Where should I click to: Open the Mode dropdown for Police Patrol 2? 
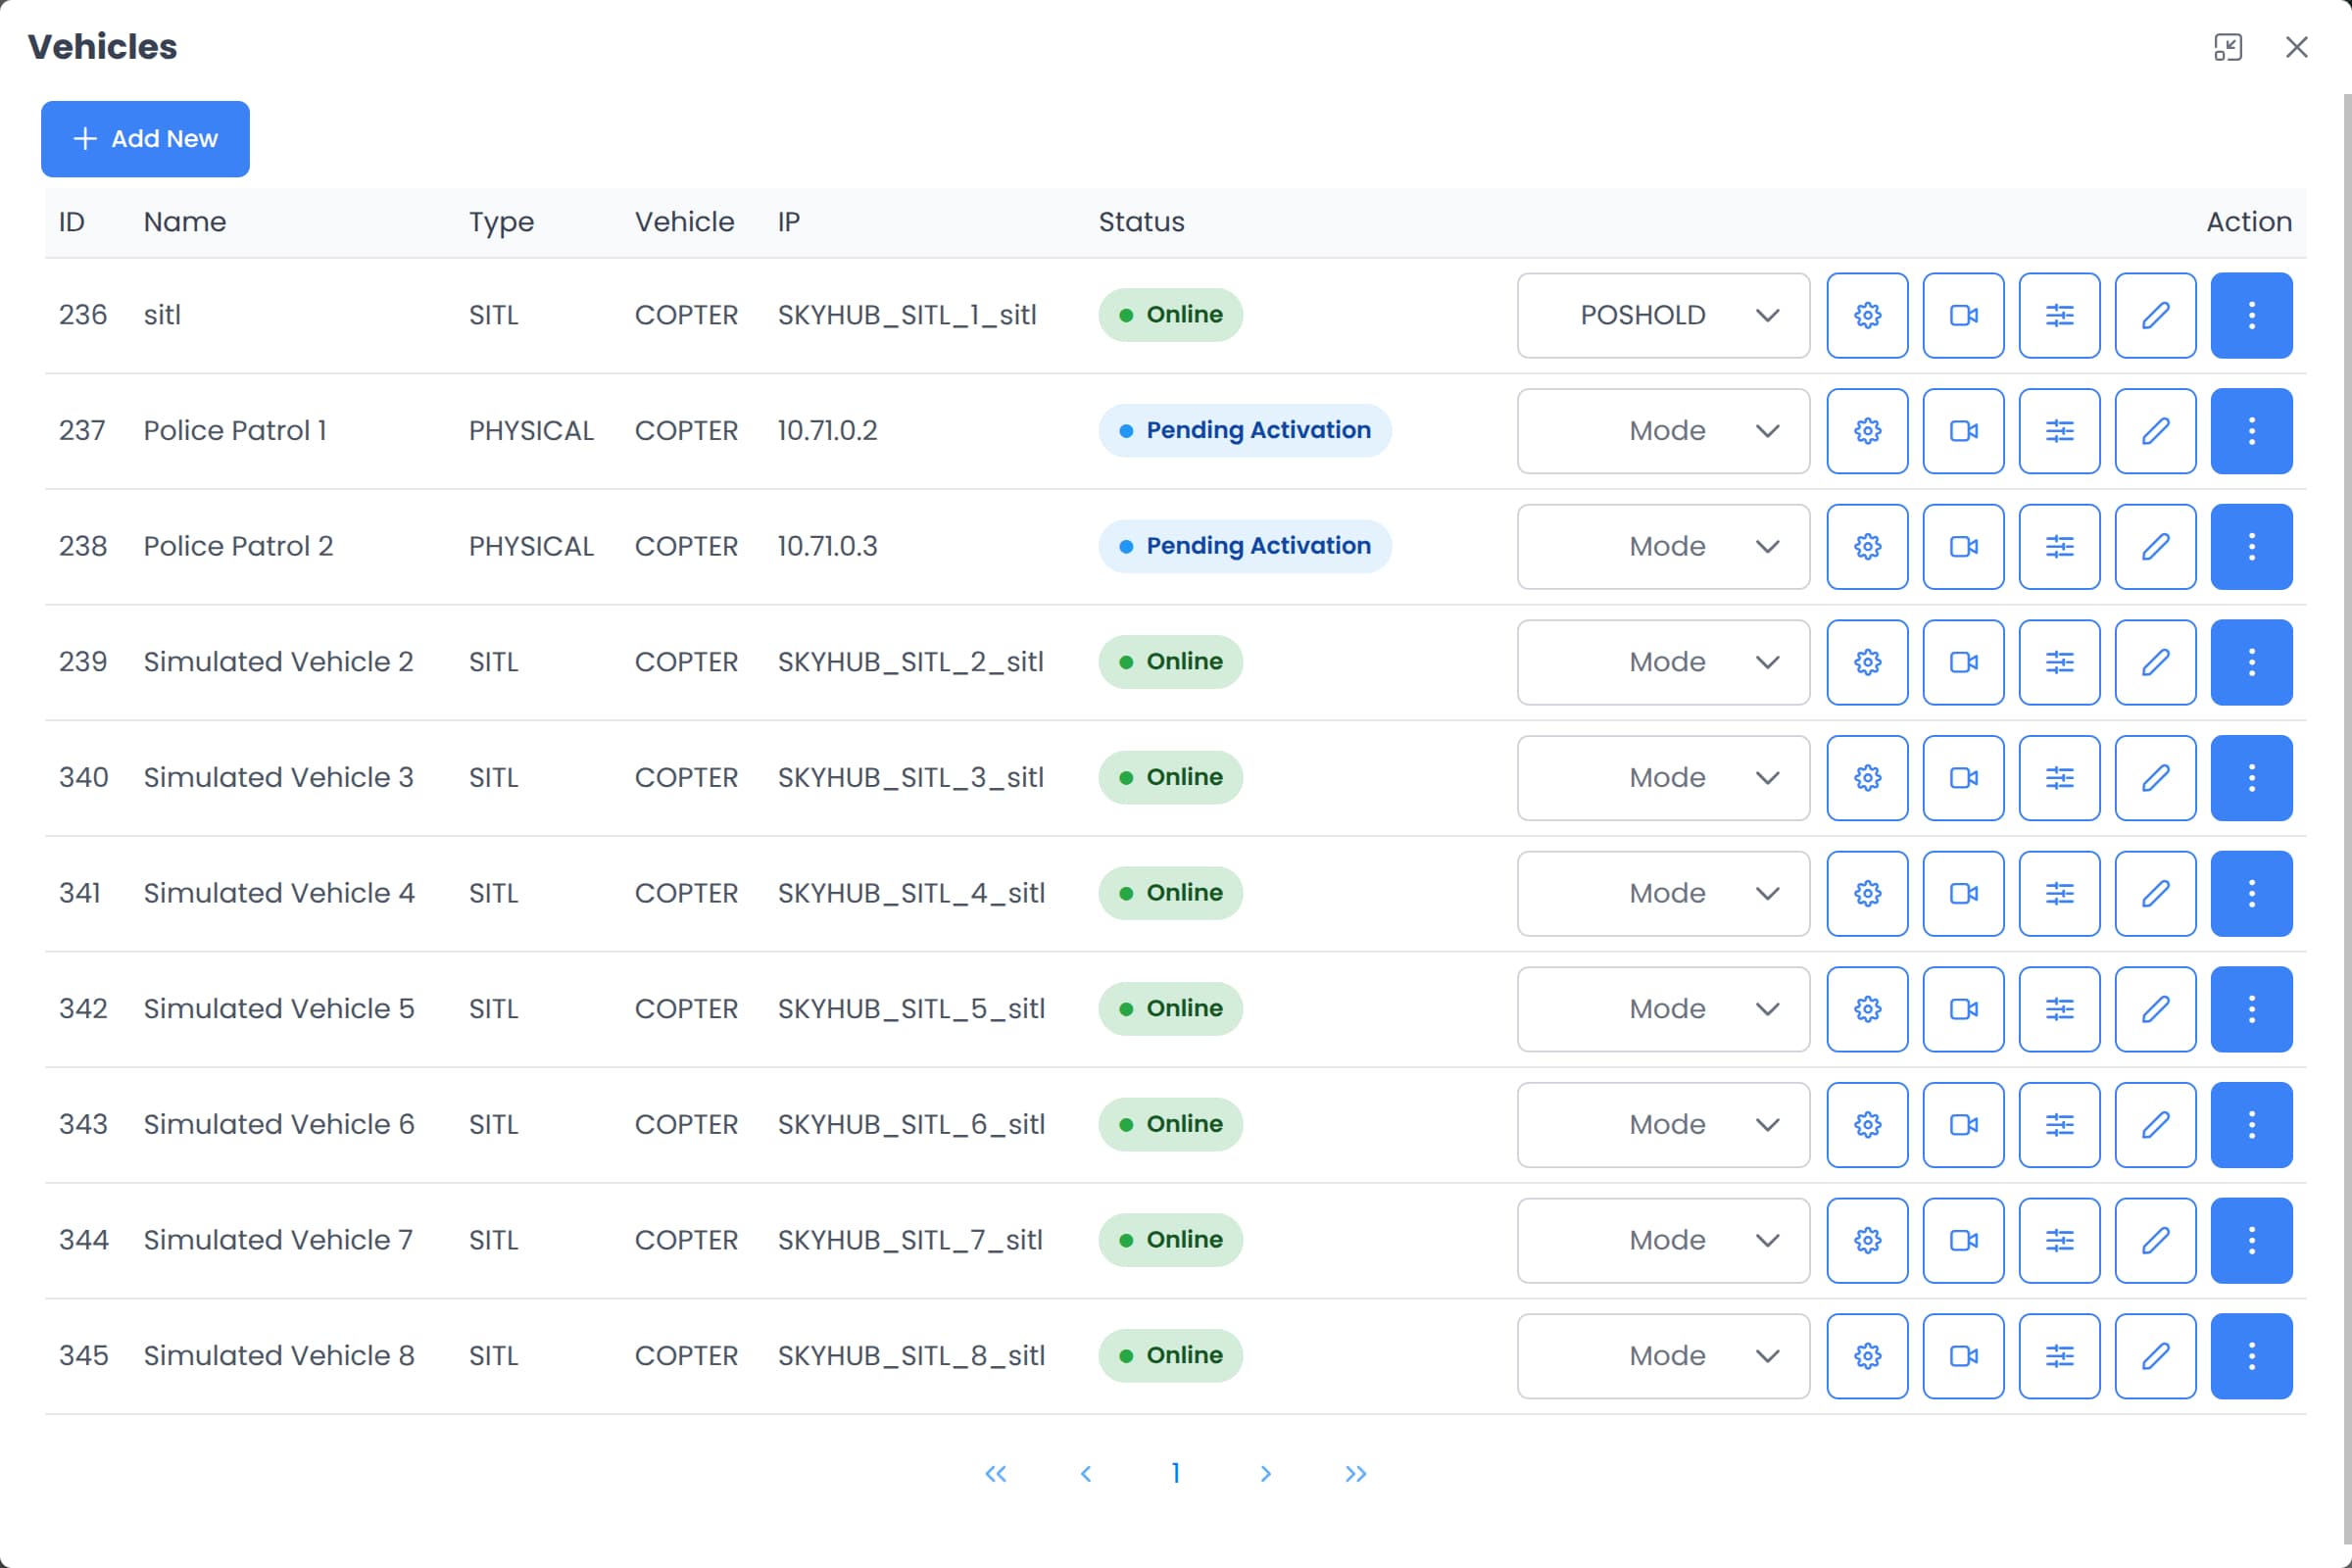(x=1661, y=546)
